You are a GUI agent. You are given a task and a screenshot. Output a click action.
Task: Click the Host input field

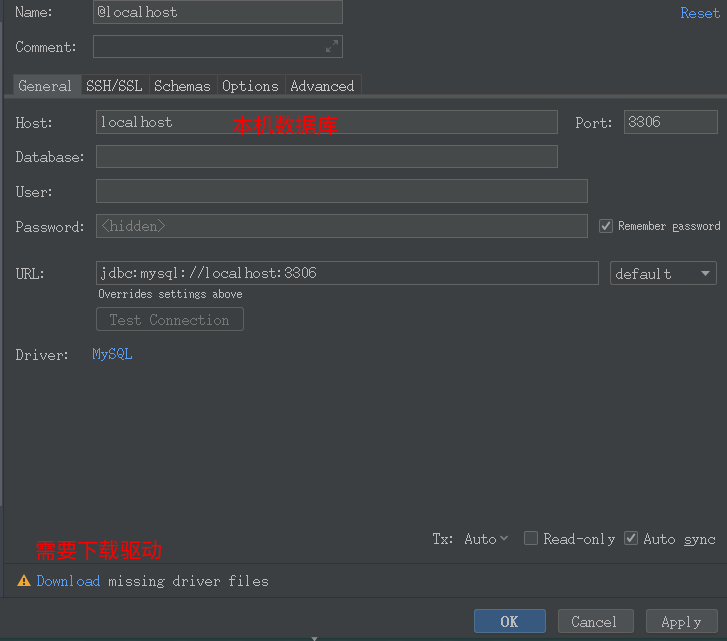point(327,122)
